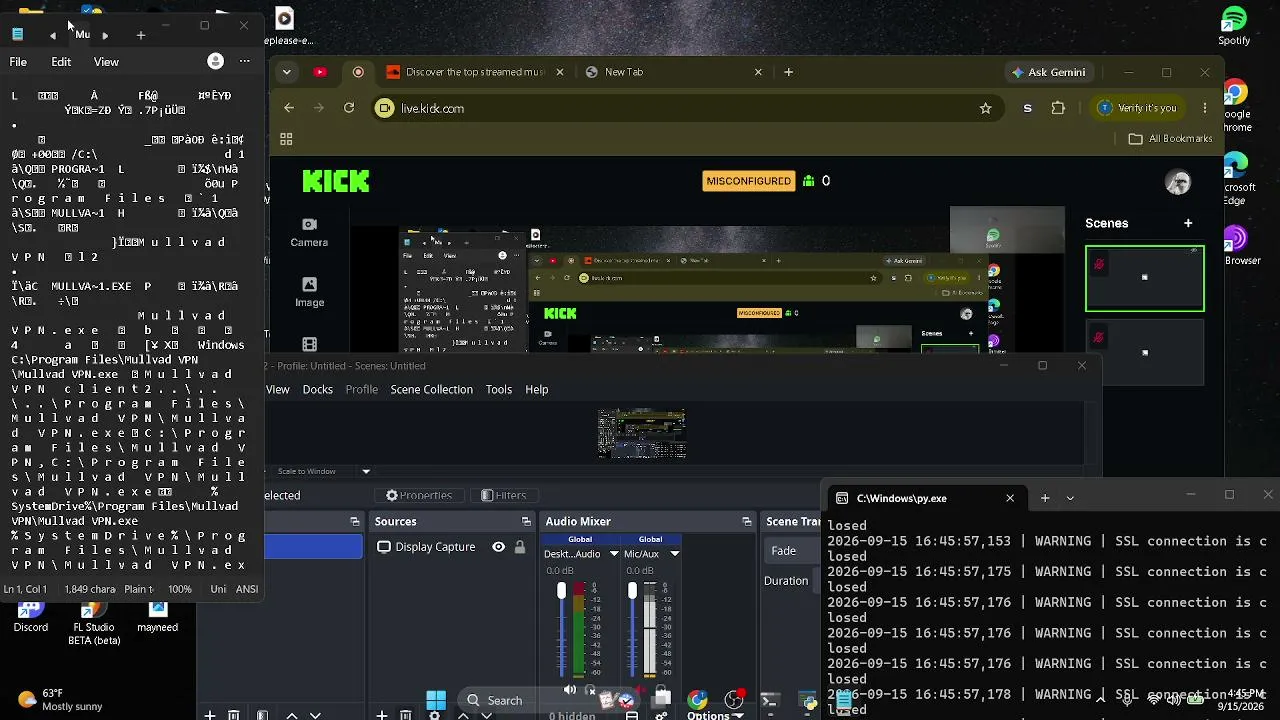Switch to the New Tab tab in Chrome

[x=675, y=72]
